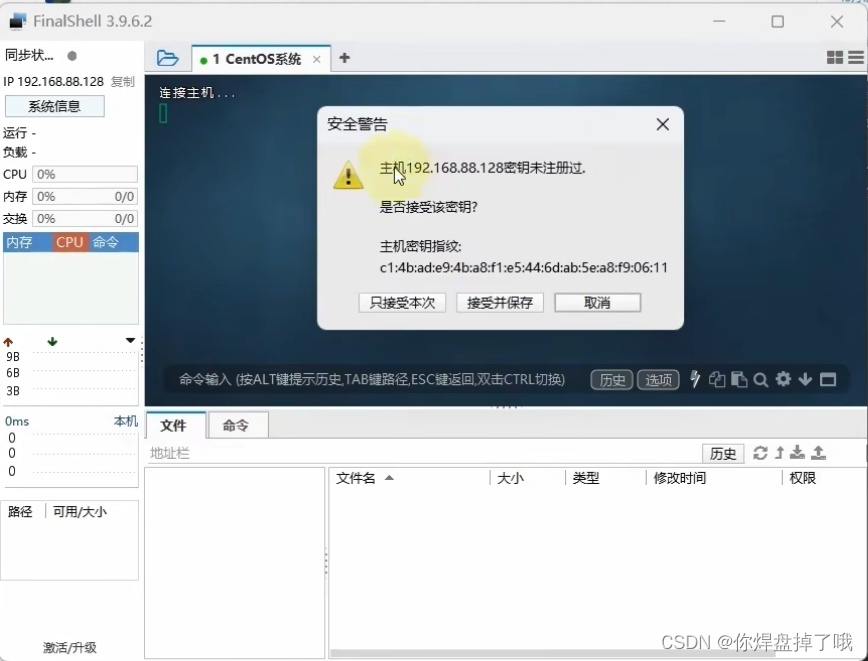The height and width of the screenshot is (661, 868).
Task: Open terminal search magnifier icon
Action: tap(761, 380)
